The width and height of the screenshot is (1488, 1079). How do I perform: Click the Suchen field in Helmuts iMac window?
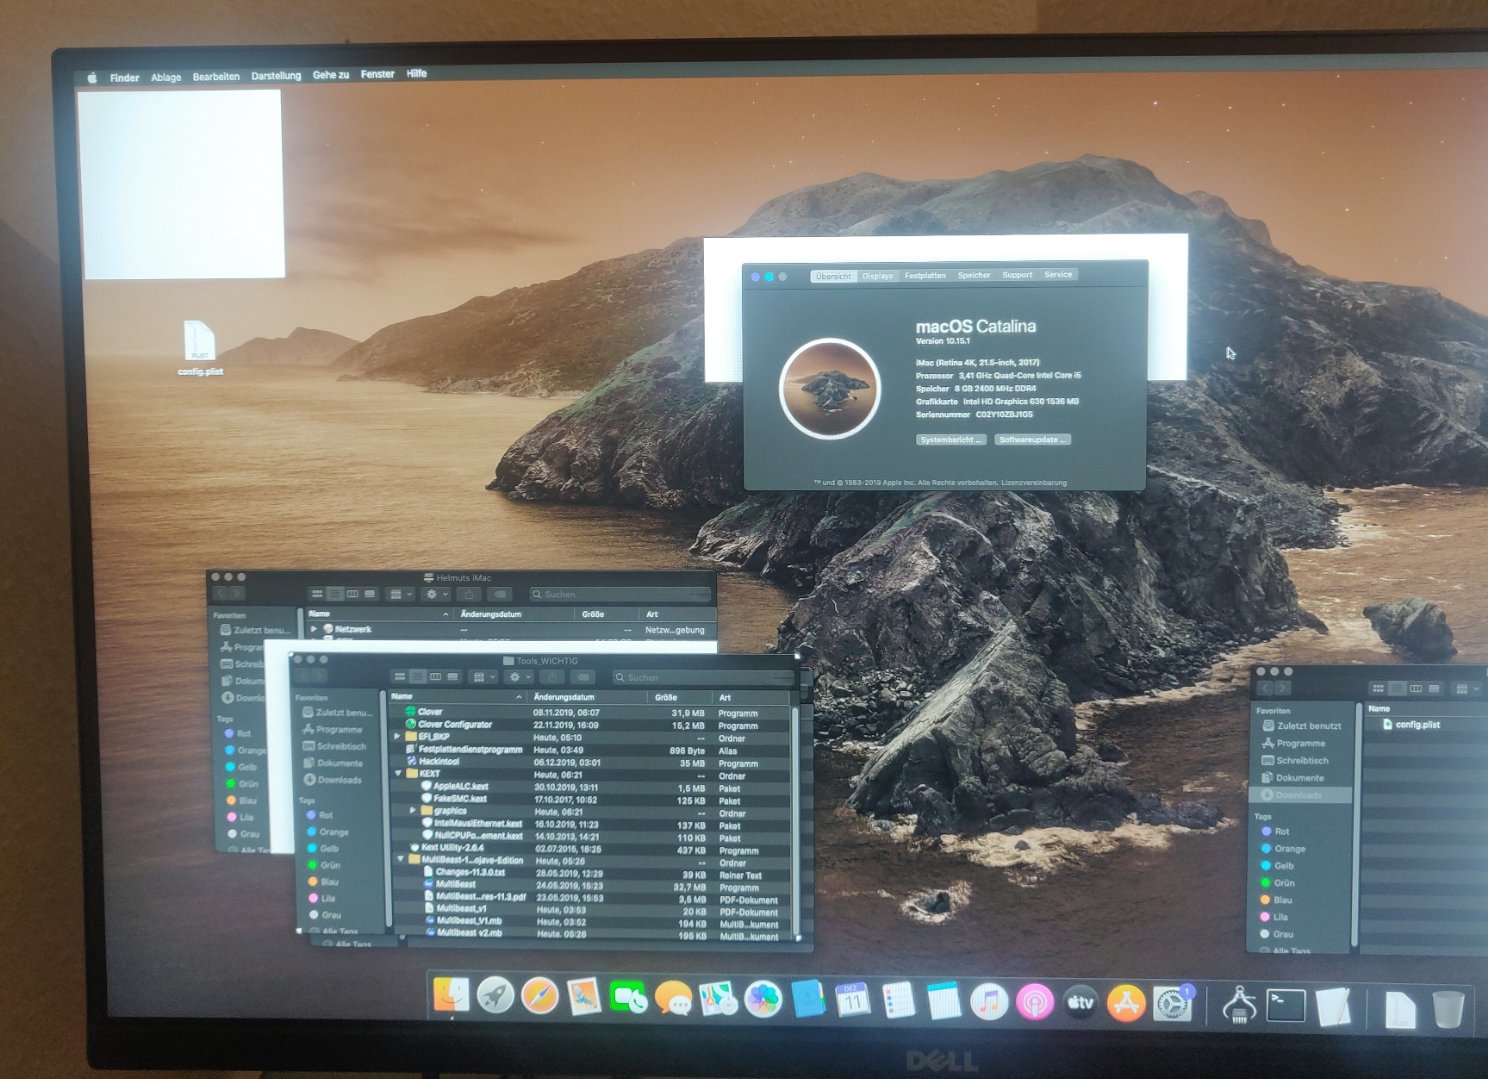click(619, 594)
